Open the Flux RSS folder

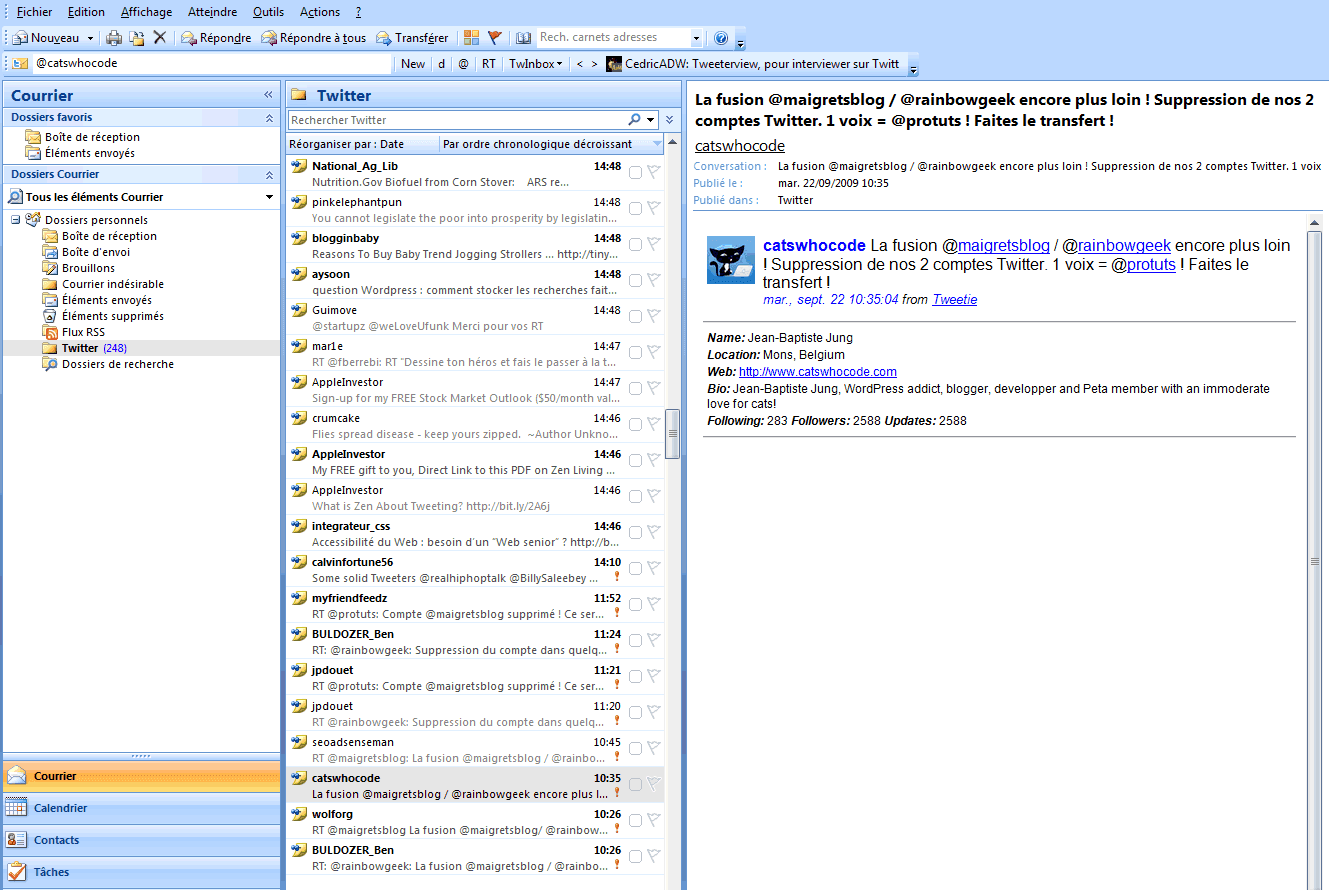(x=83, y=332)
